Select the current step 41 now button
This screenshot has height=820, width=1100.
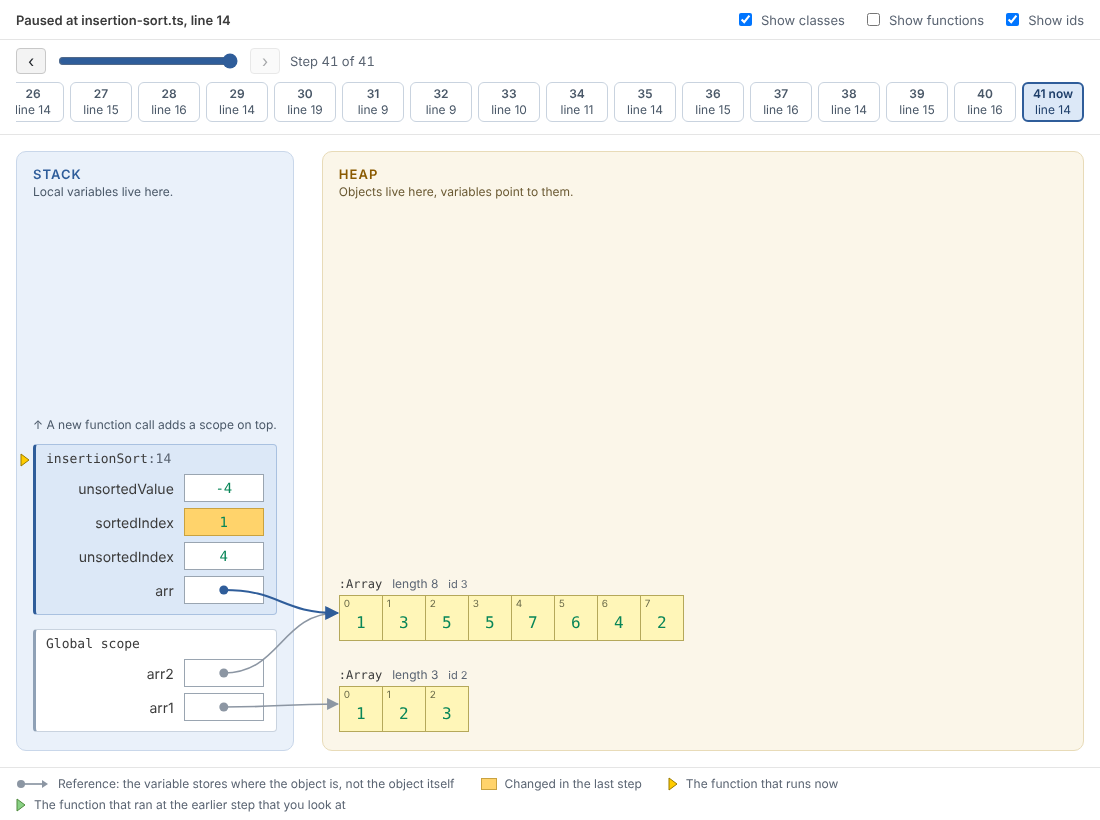click(x=1053, y=102)
